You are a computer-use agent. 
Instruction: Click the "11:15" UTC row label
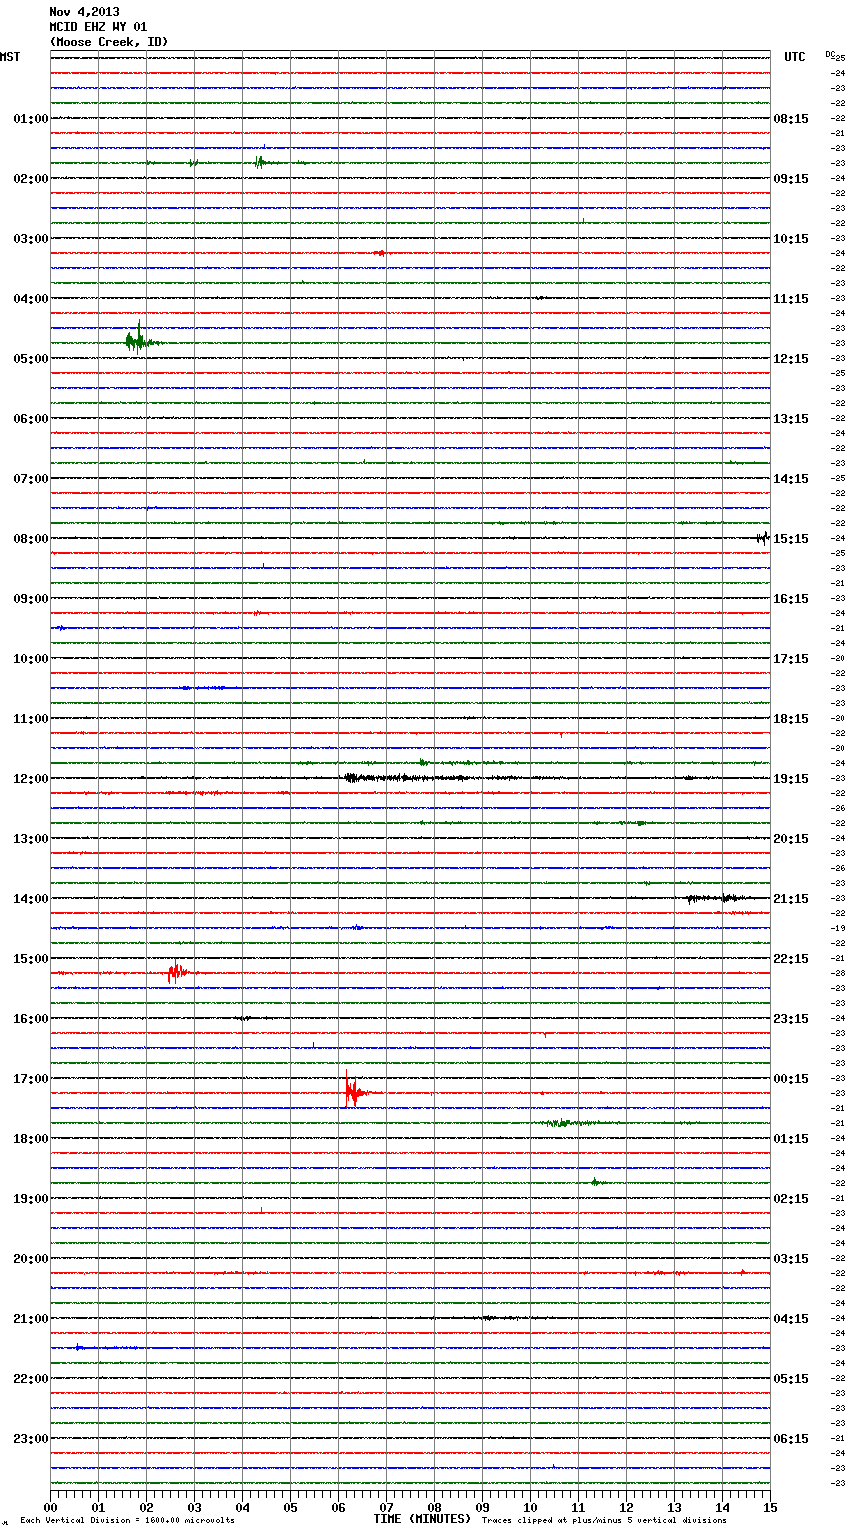pos(791,299)
